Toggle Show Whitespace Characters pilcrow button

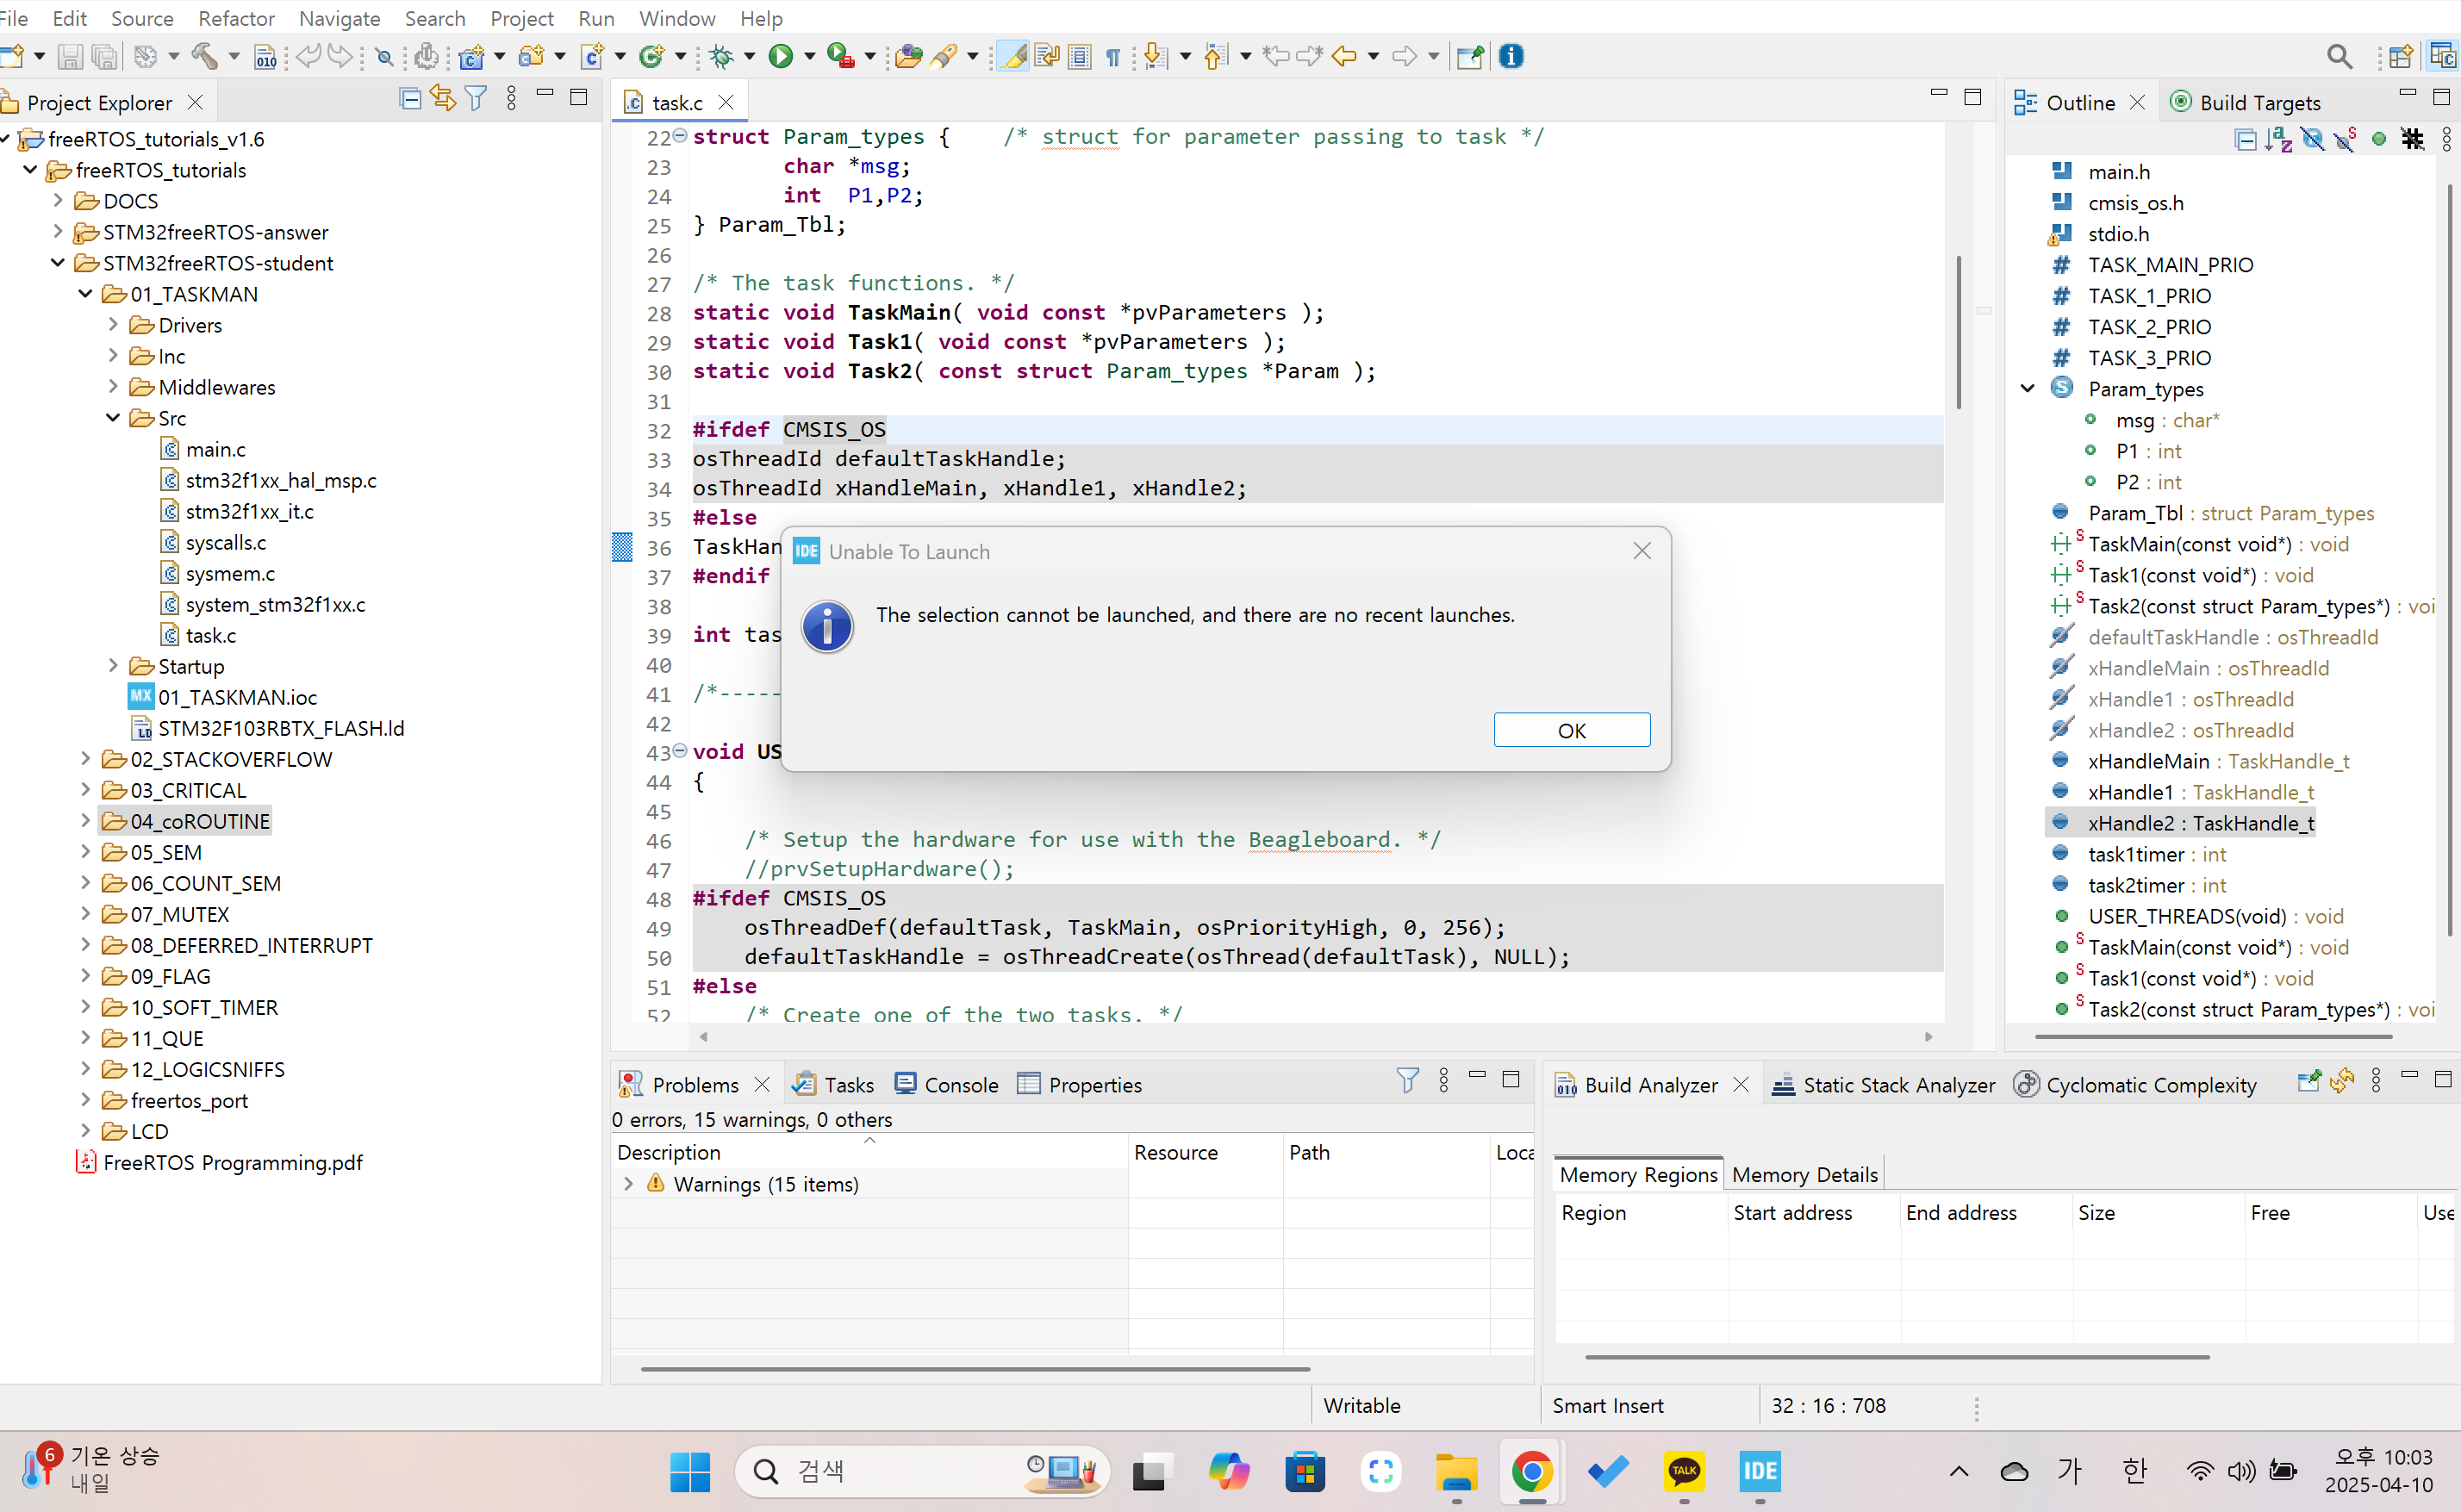(1113, 57)
